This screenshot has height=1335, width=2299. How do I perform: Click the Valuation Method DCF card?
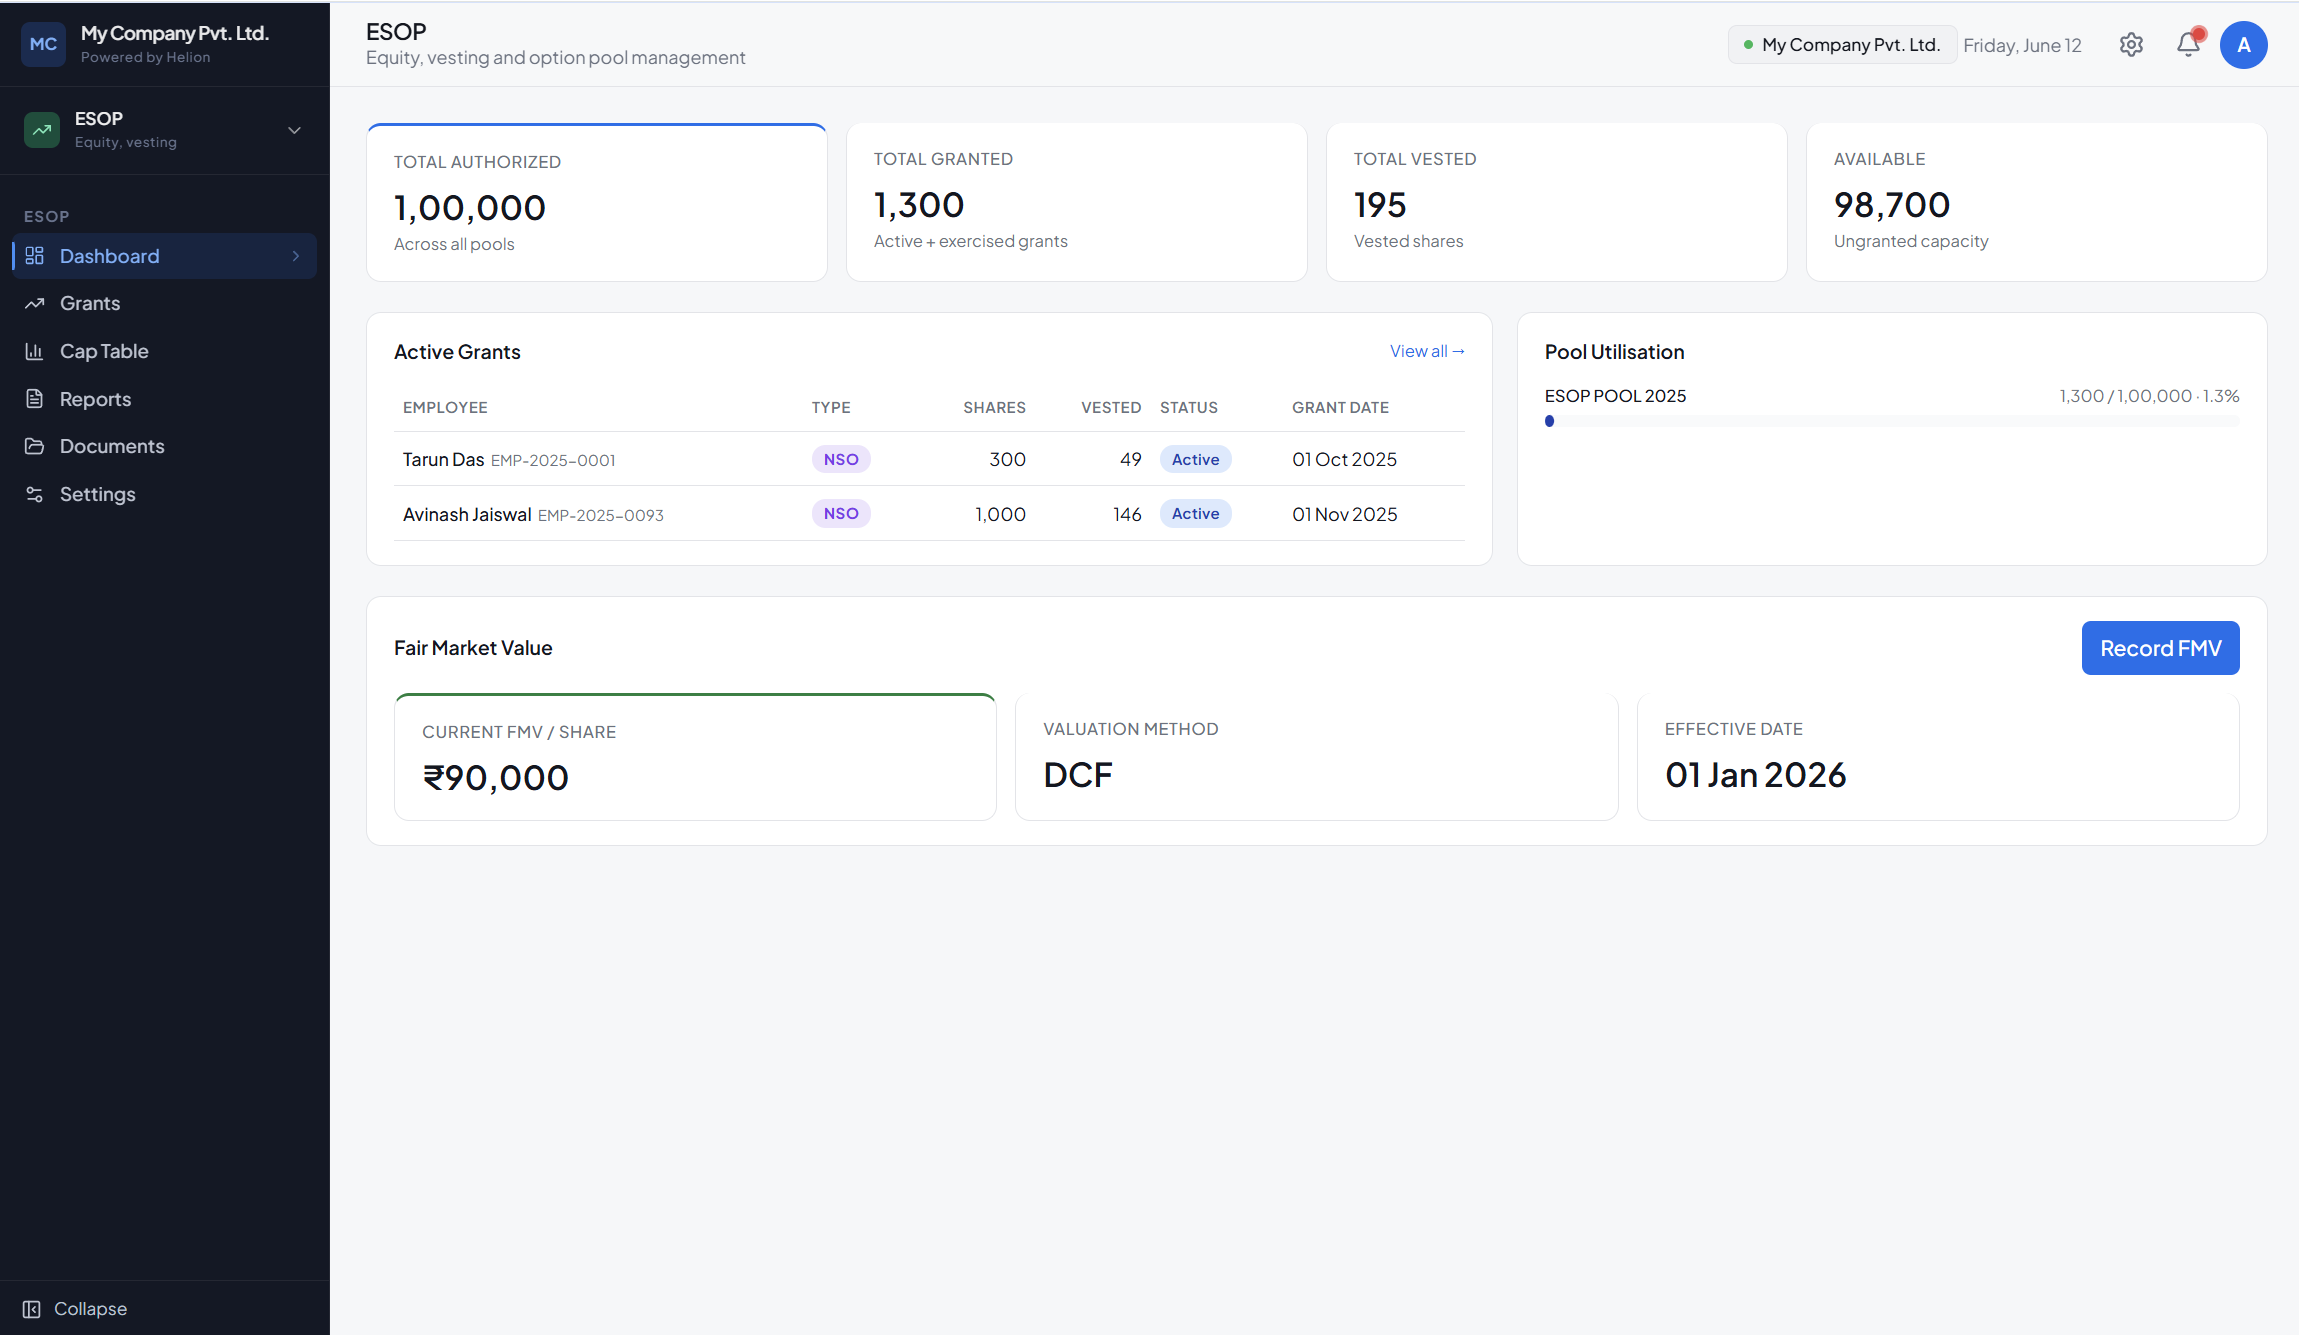point(1316,757)
